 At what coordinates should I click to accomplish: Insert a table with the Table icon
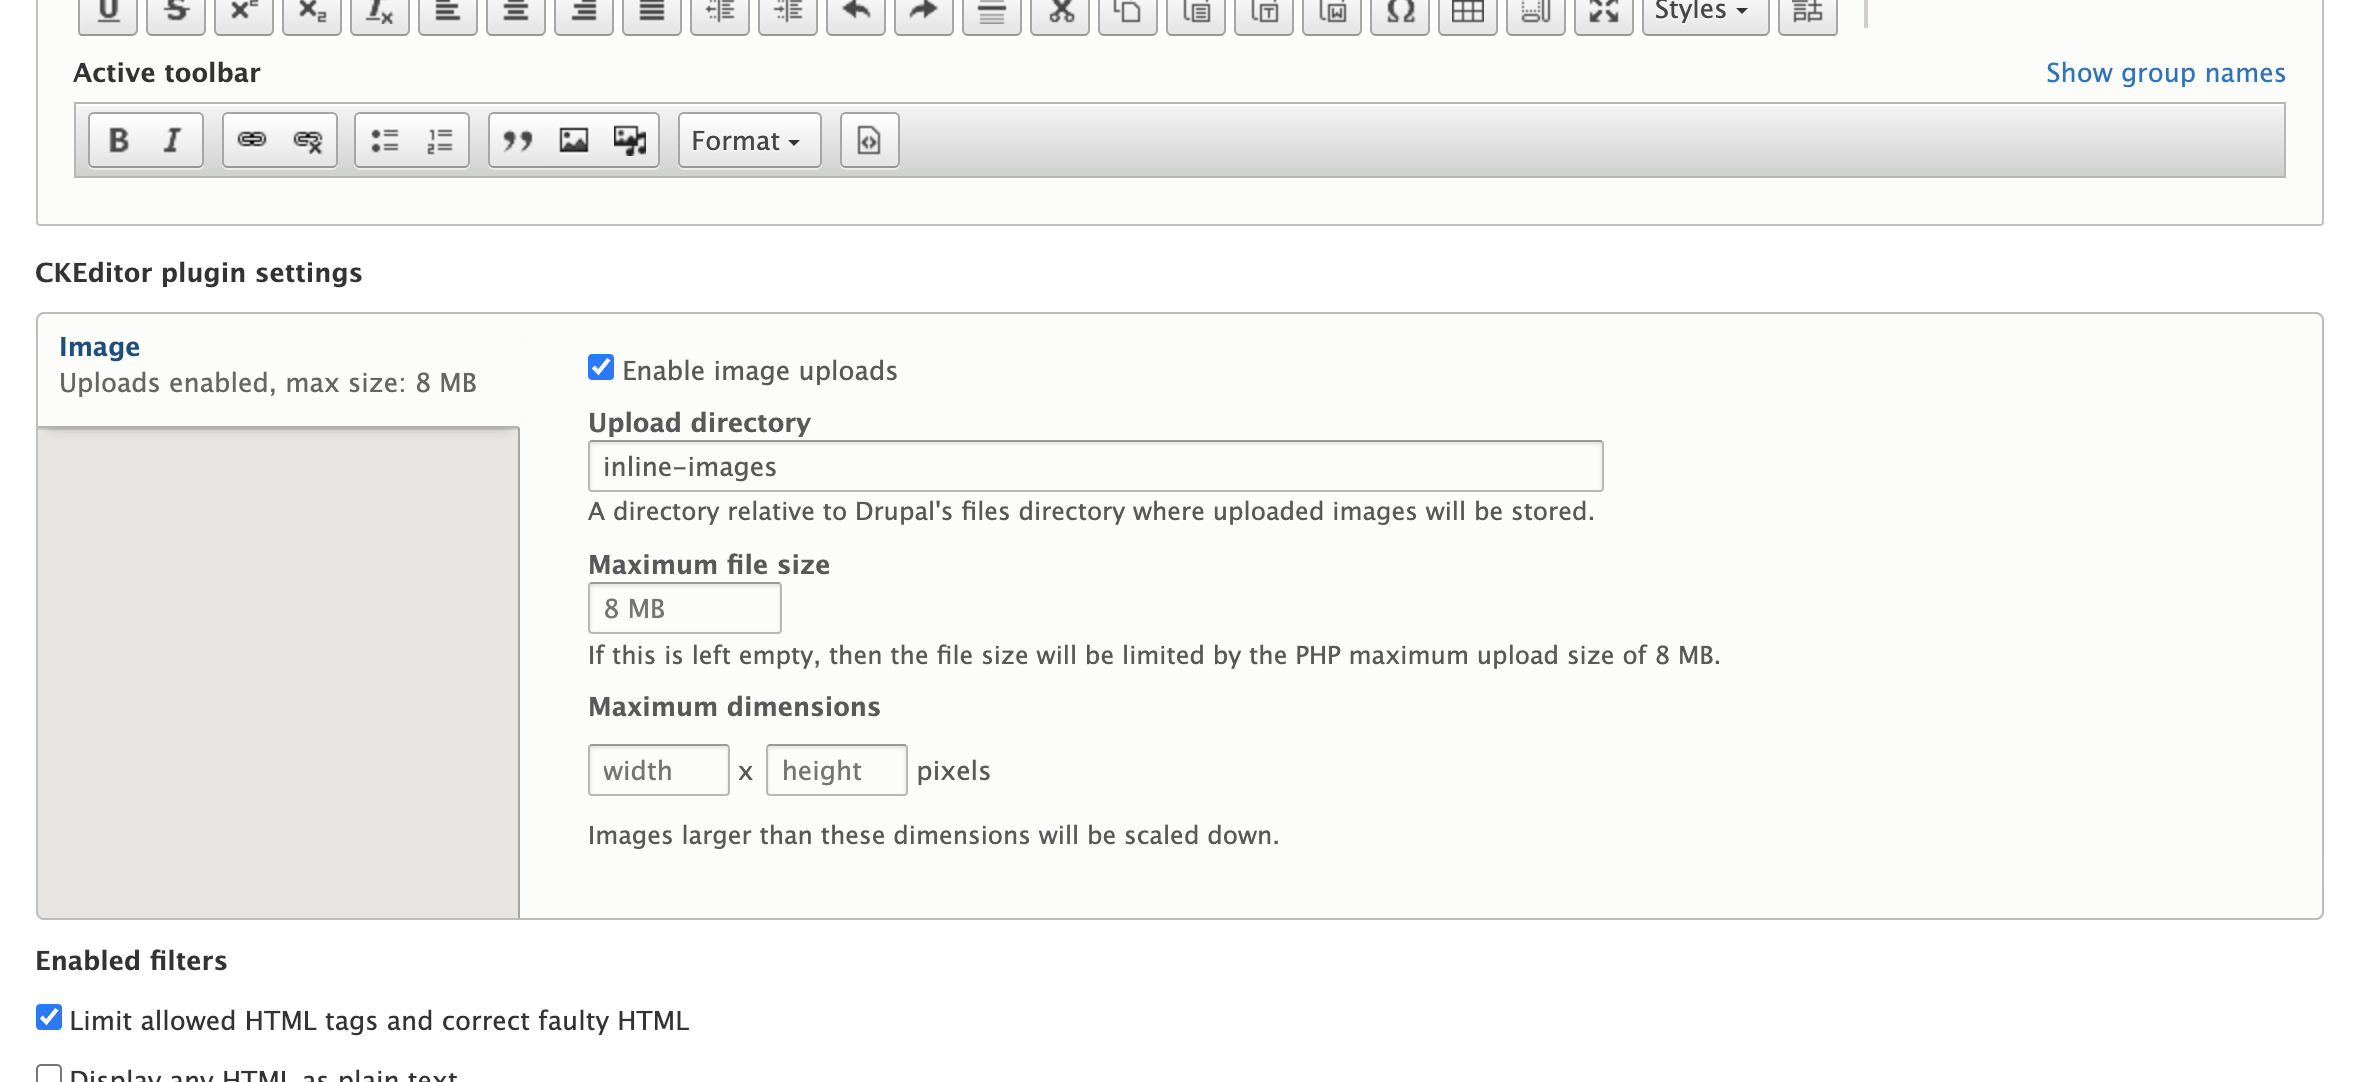coord(1468,12)
